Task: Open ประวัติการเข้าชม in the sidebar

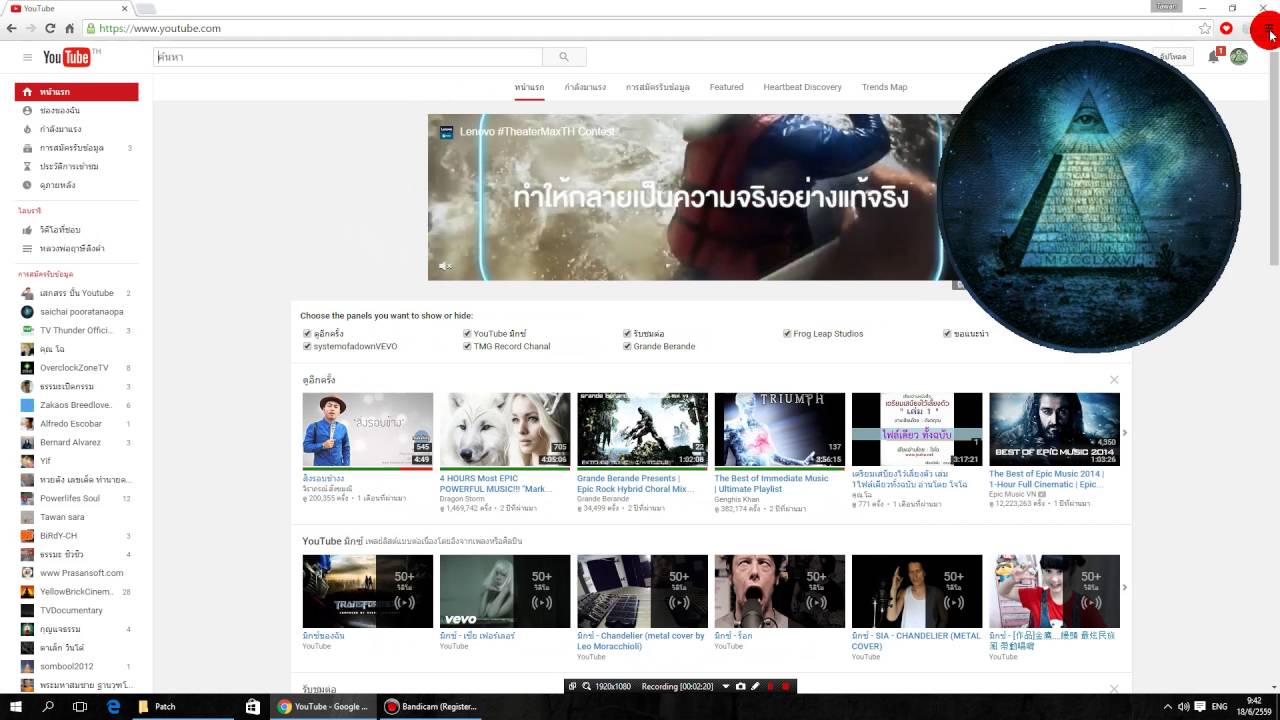Action: point(77,166)
